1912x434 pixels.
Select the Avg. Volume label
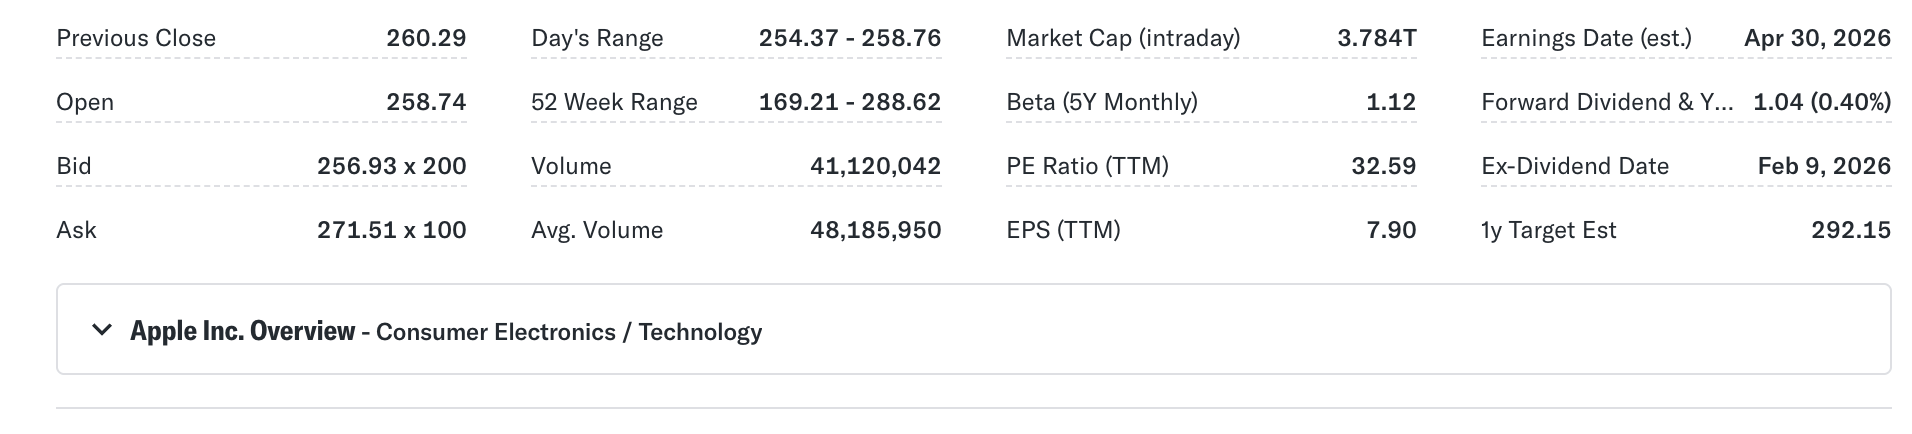597,230
